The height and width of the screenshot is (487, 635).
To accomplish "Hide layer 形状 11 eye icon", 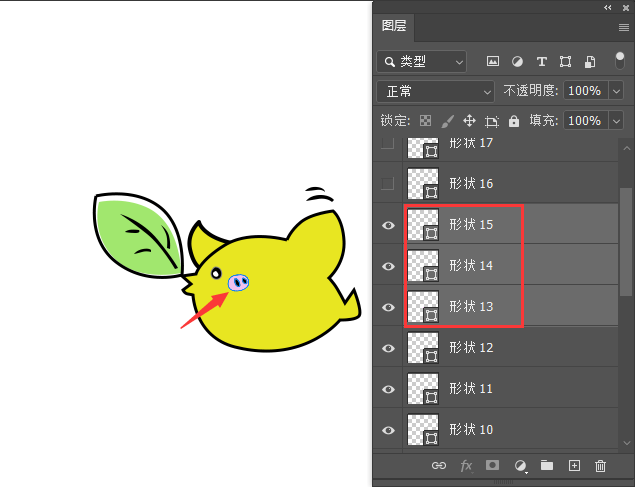I will click(388, 389).
